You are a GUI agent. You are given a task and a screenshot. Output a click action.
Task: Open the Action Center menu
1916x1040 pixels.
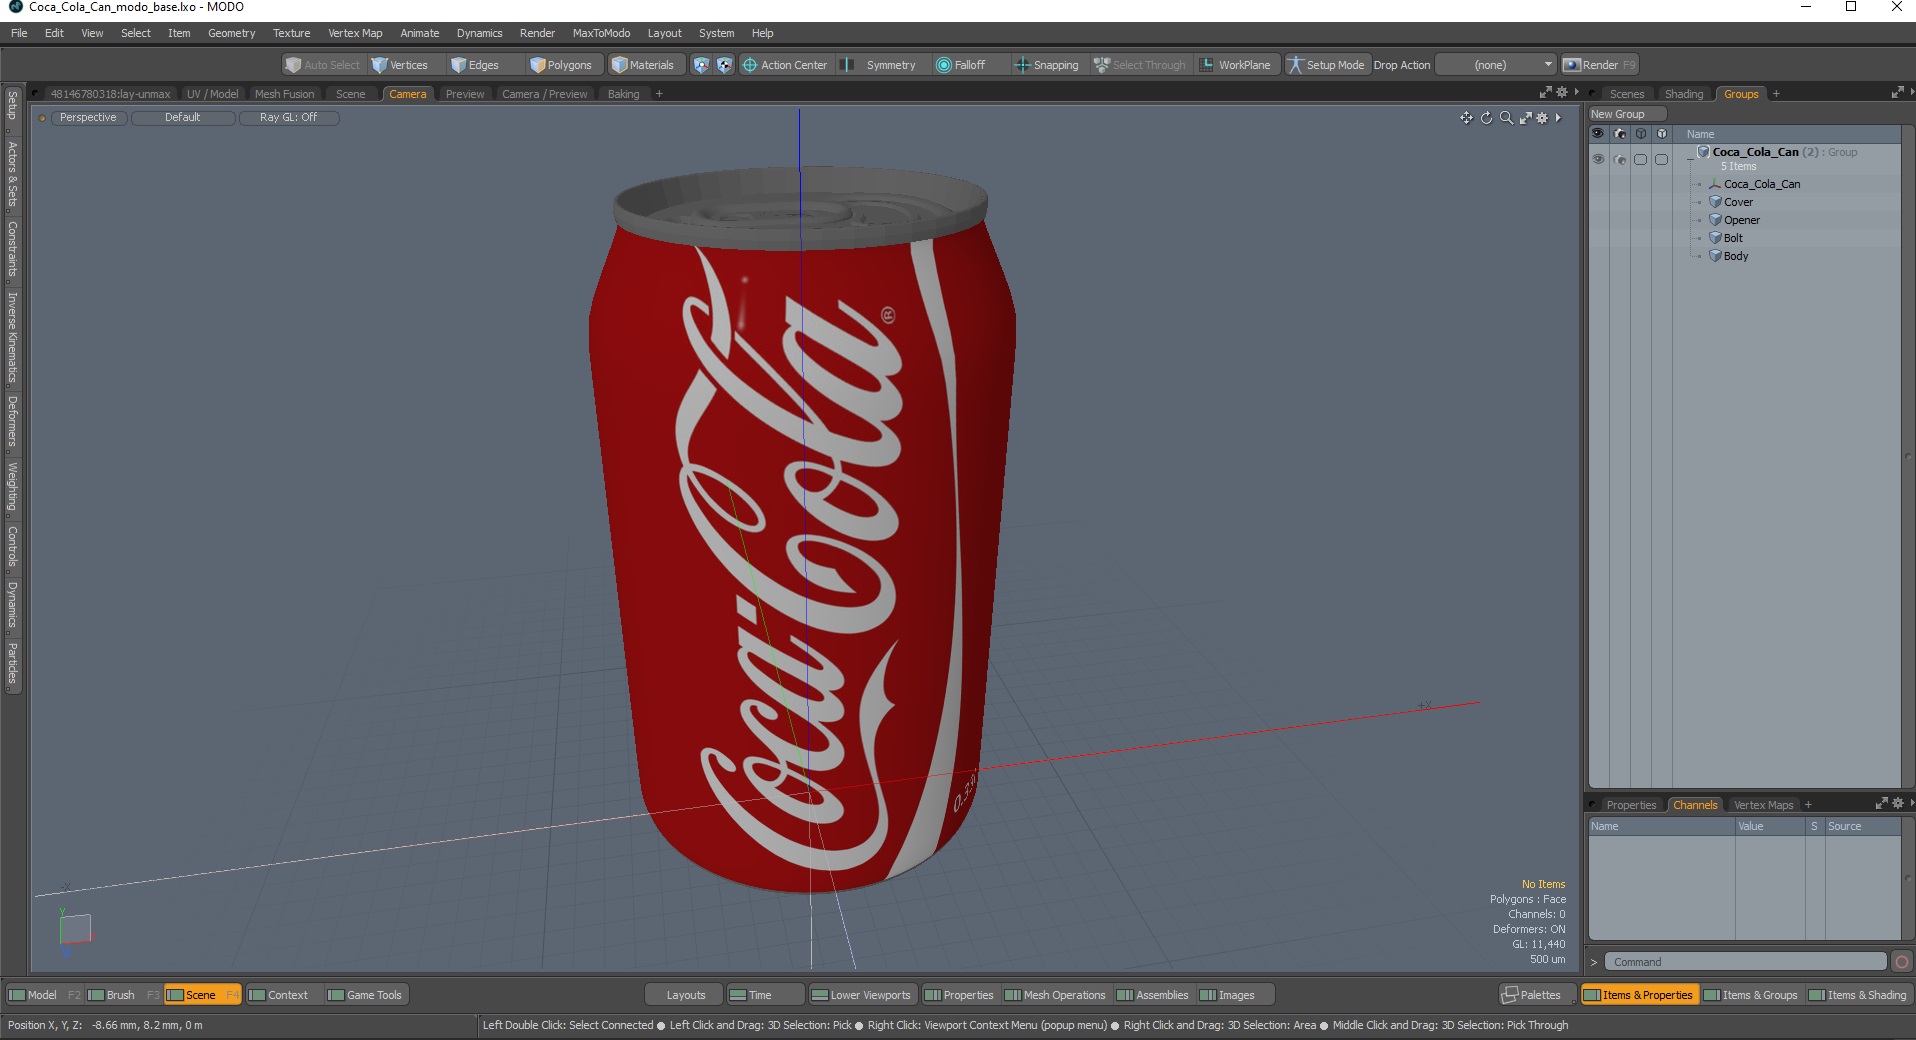click(786, 65)
